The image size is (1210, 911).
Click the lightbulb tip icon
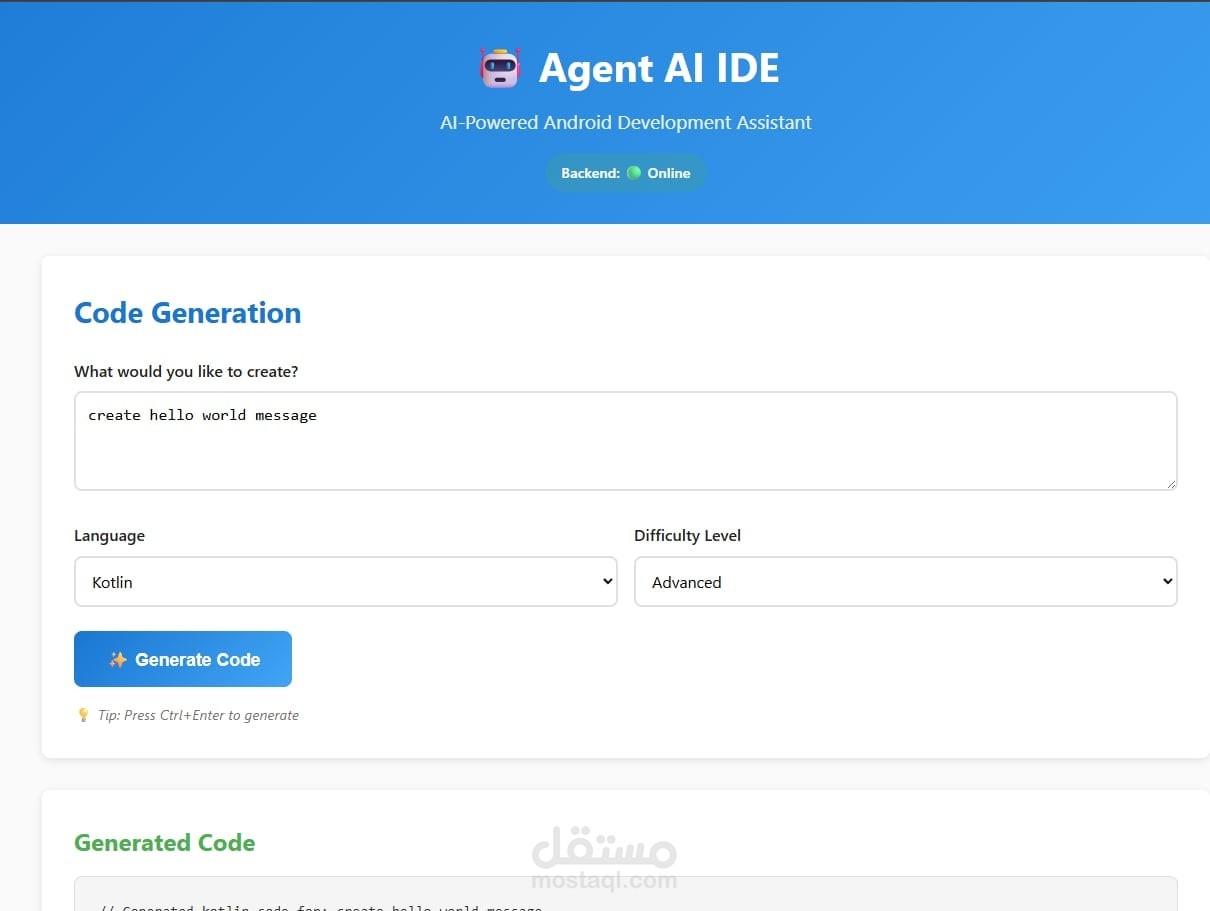tap(83, 714)
